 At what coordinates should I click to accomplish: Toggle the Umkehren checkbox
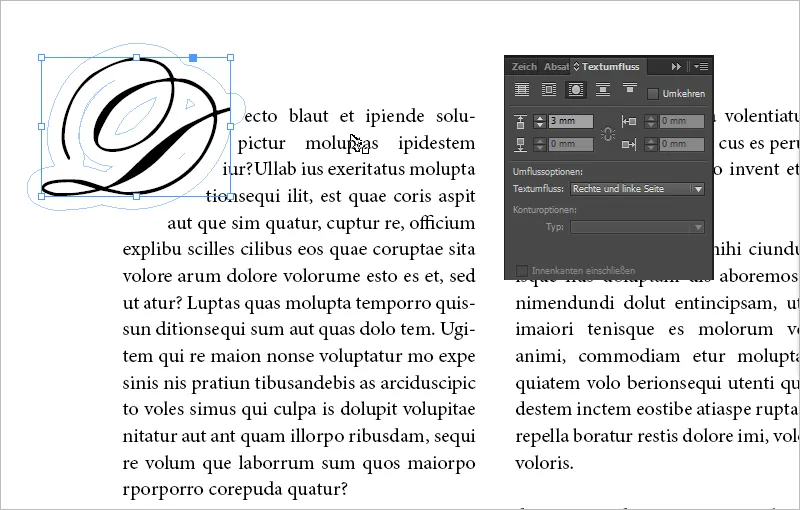click(652, 94)
